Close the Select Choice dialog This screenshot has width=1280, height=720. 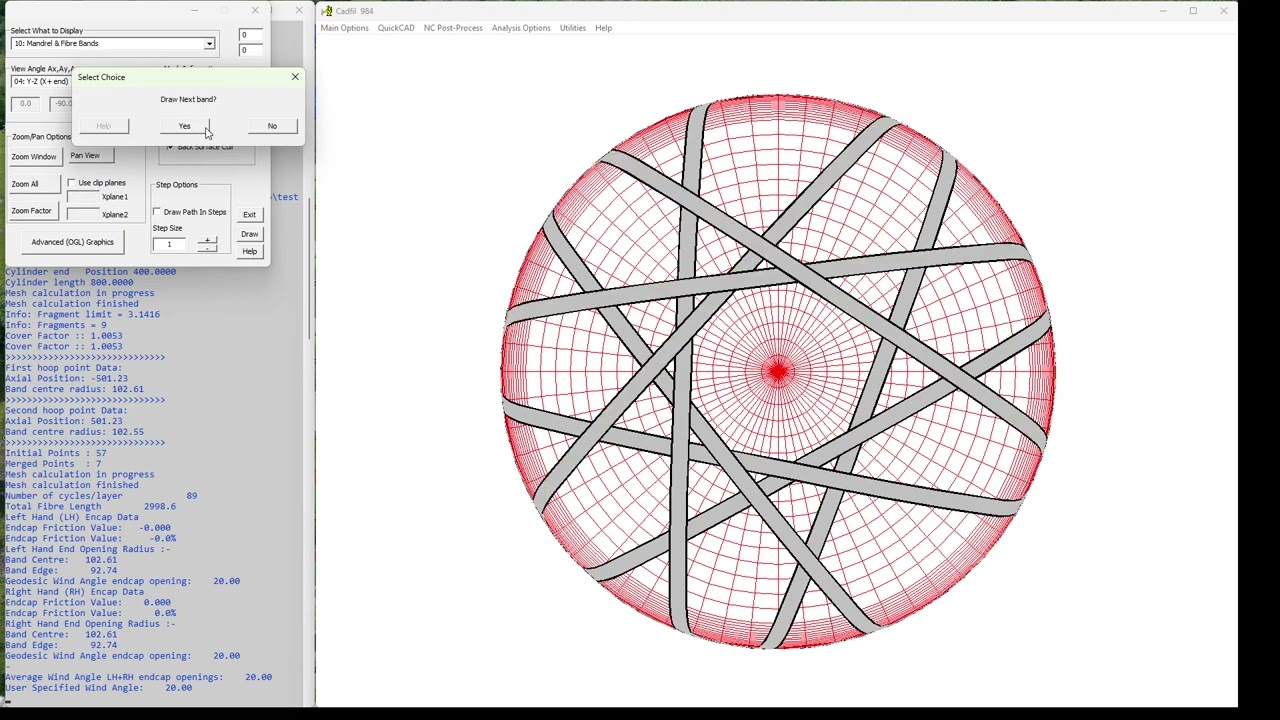(x=295, y=77)
